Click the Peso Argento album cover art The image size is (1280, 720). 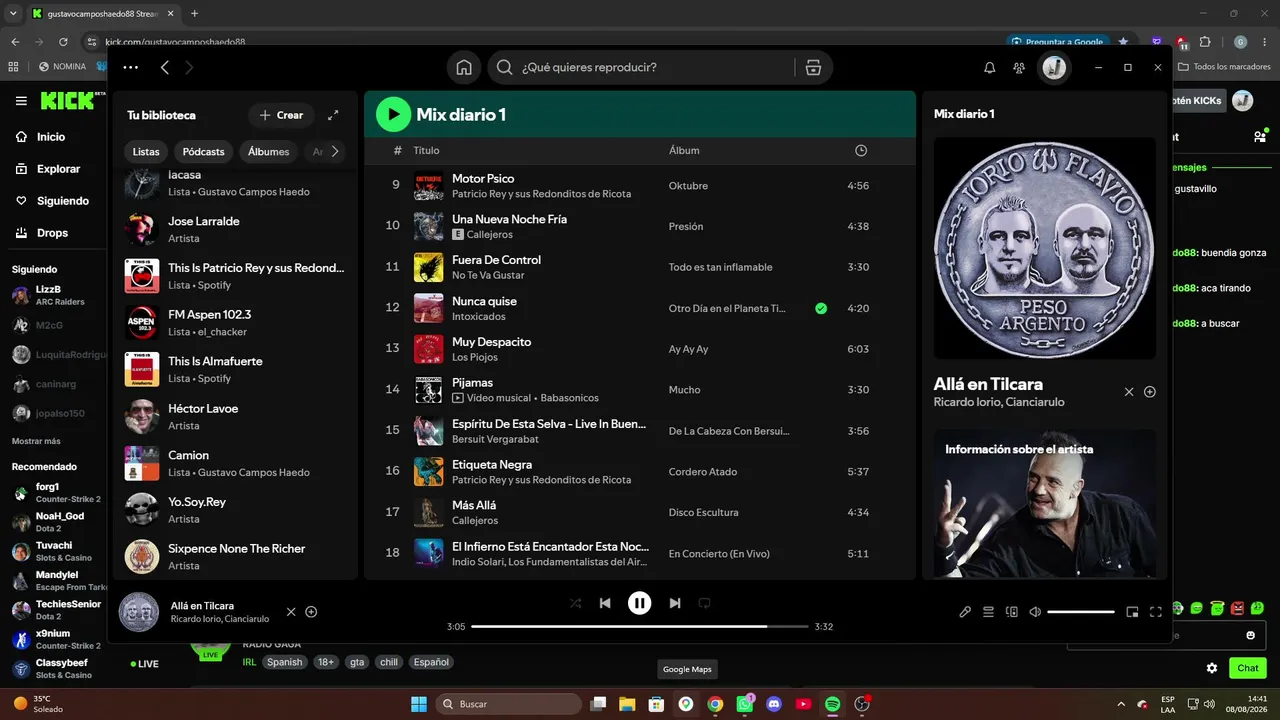click(1045, 248)
